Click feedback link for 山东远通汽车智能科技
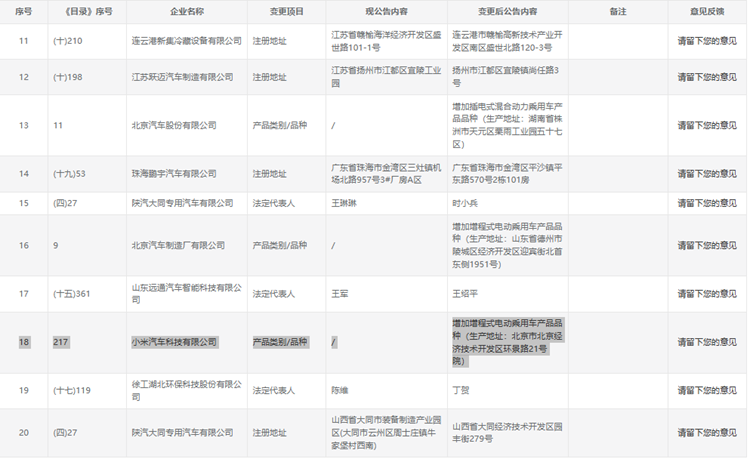This screenshot has width=750, height=459. pos(706,294)
